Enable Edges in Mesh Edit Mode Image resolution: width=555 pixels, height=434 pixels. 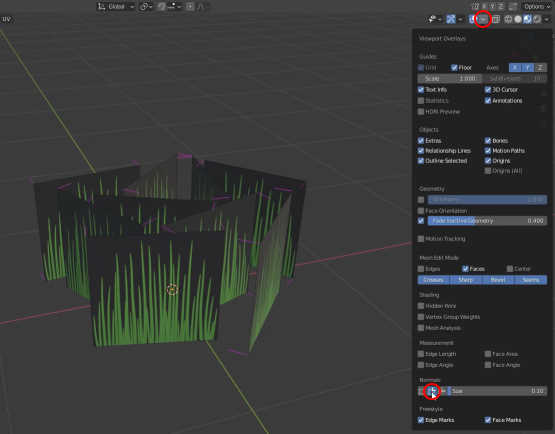pos(421,269)
